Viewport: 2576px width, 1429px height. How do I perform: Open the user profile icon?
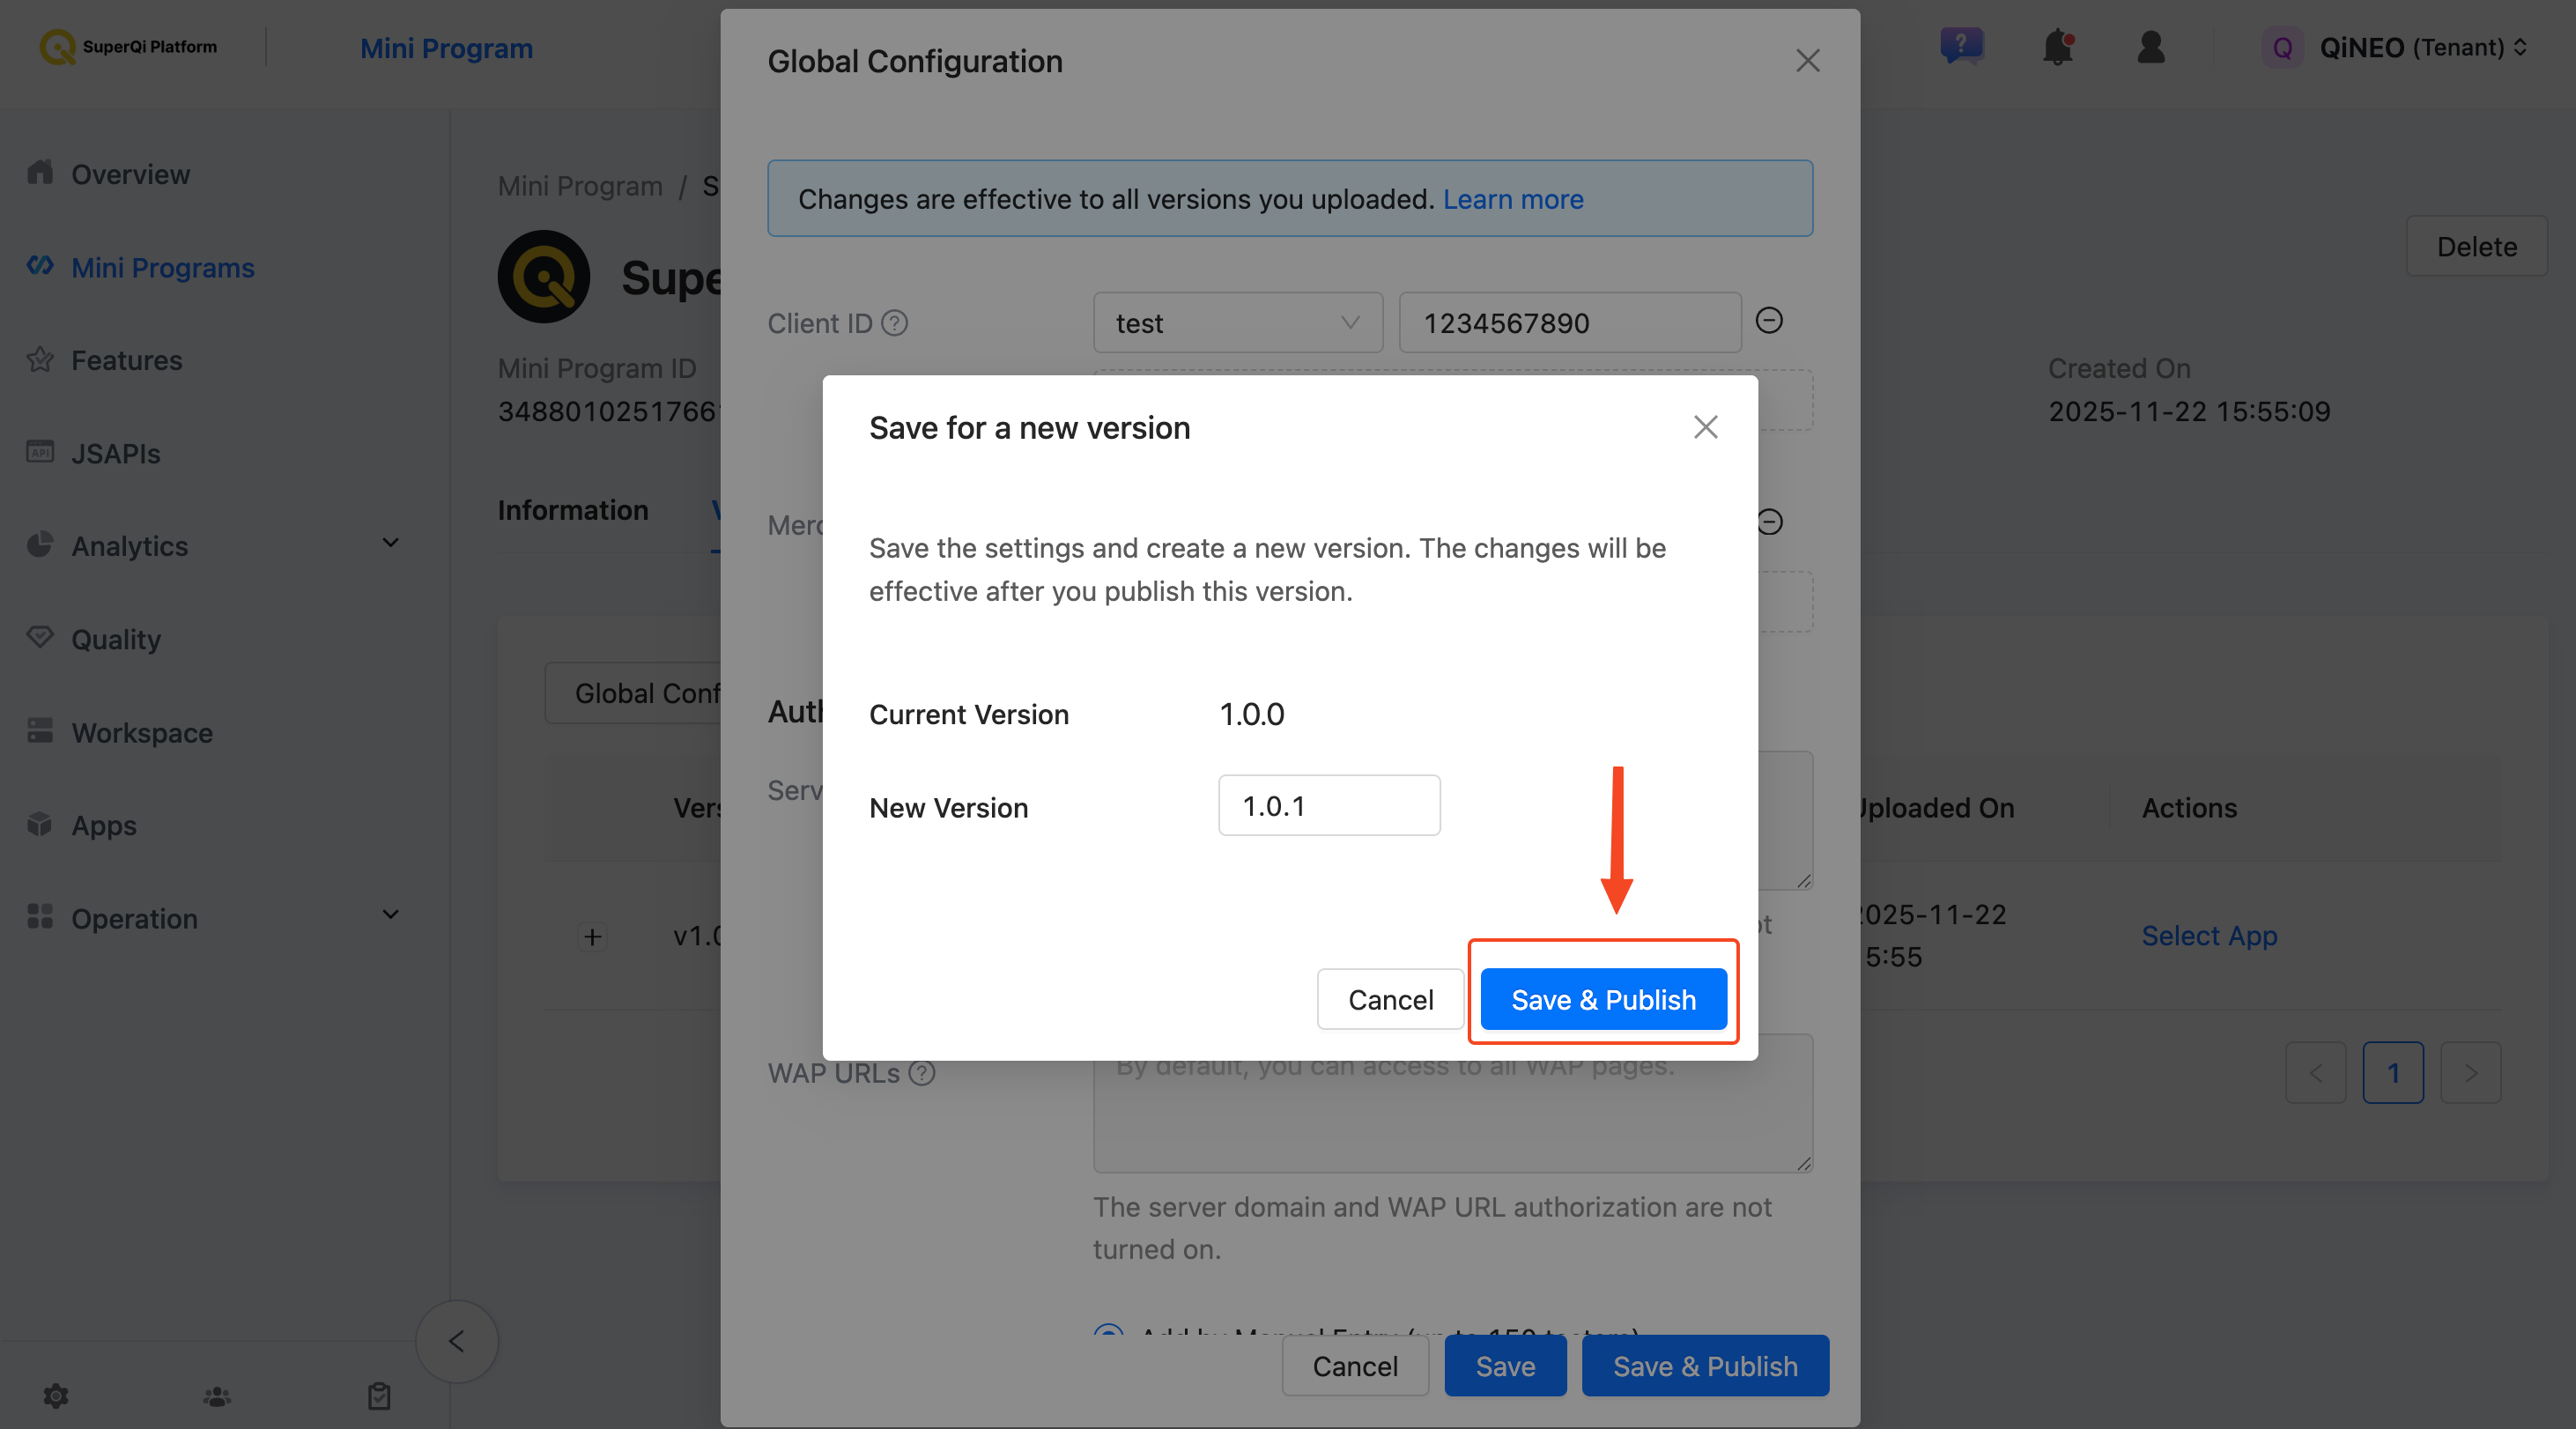click(2151, 46)
